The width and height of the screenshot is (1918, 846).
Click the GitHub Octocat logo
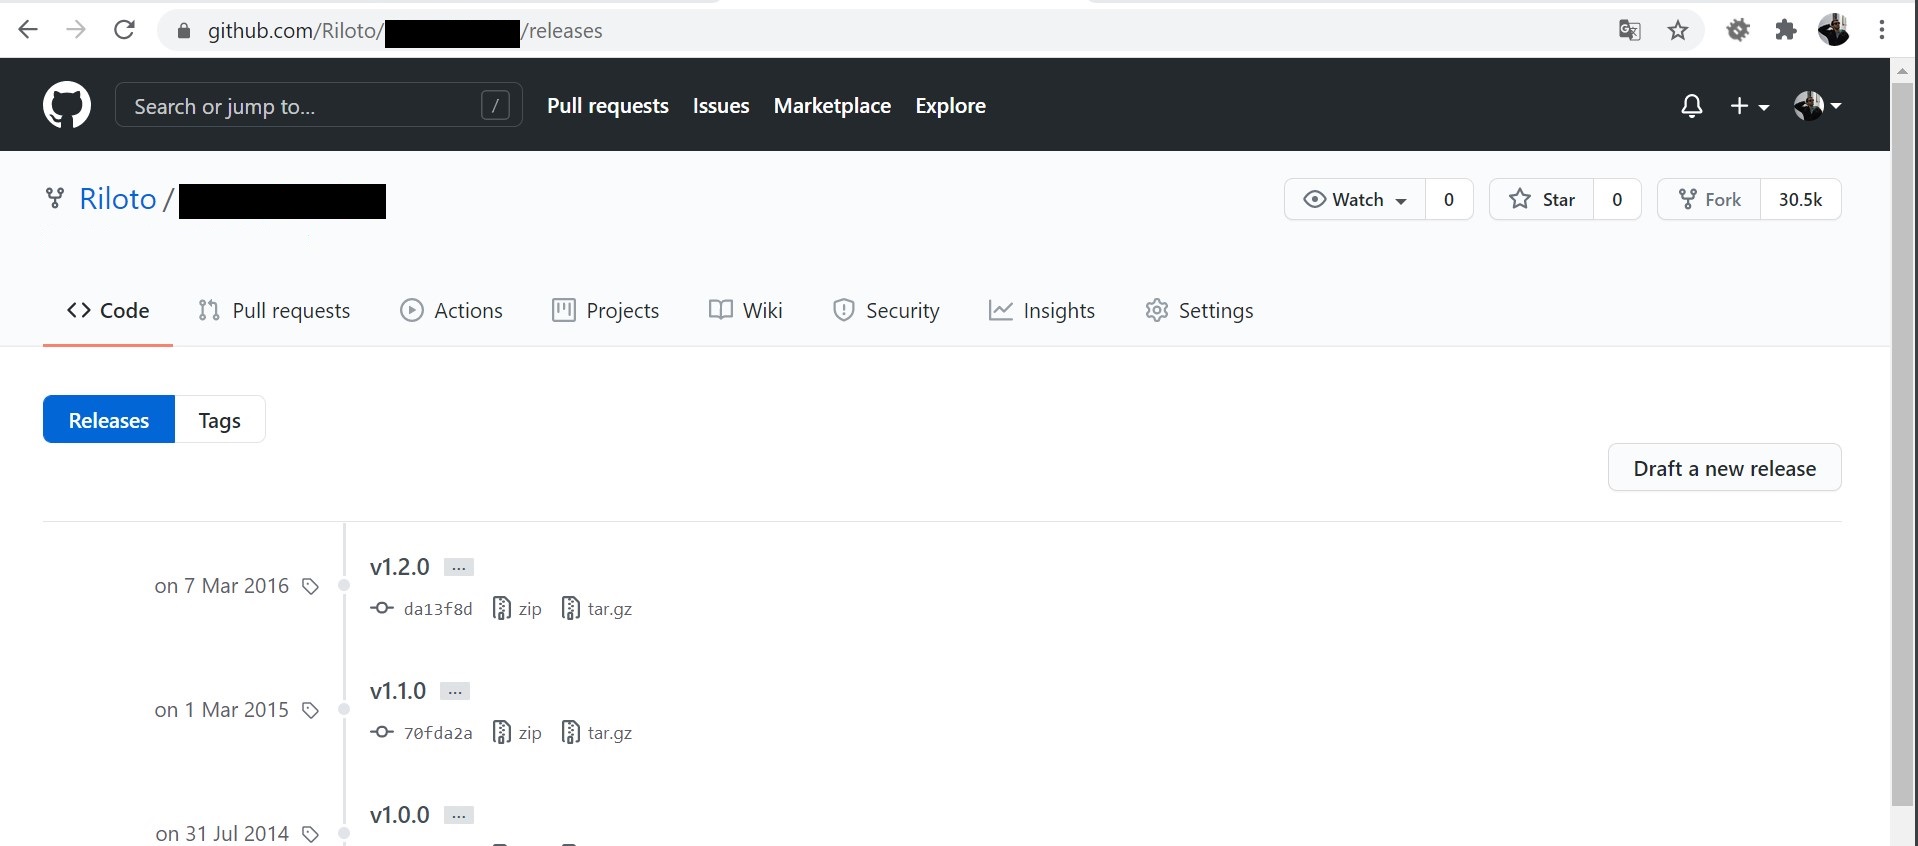point(67,105)
